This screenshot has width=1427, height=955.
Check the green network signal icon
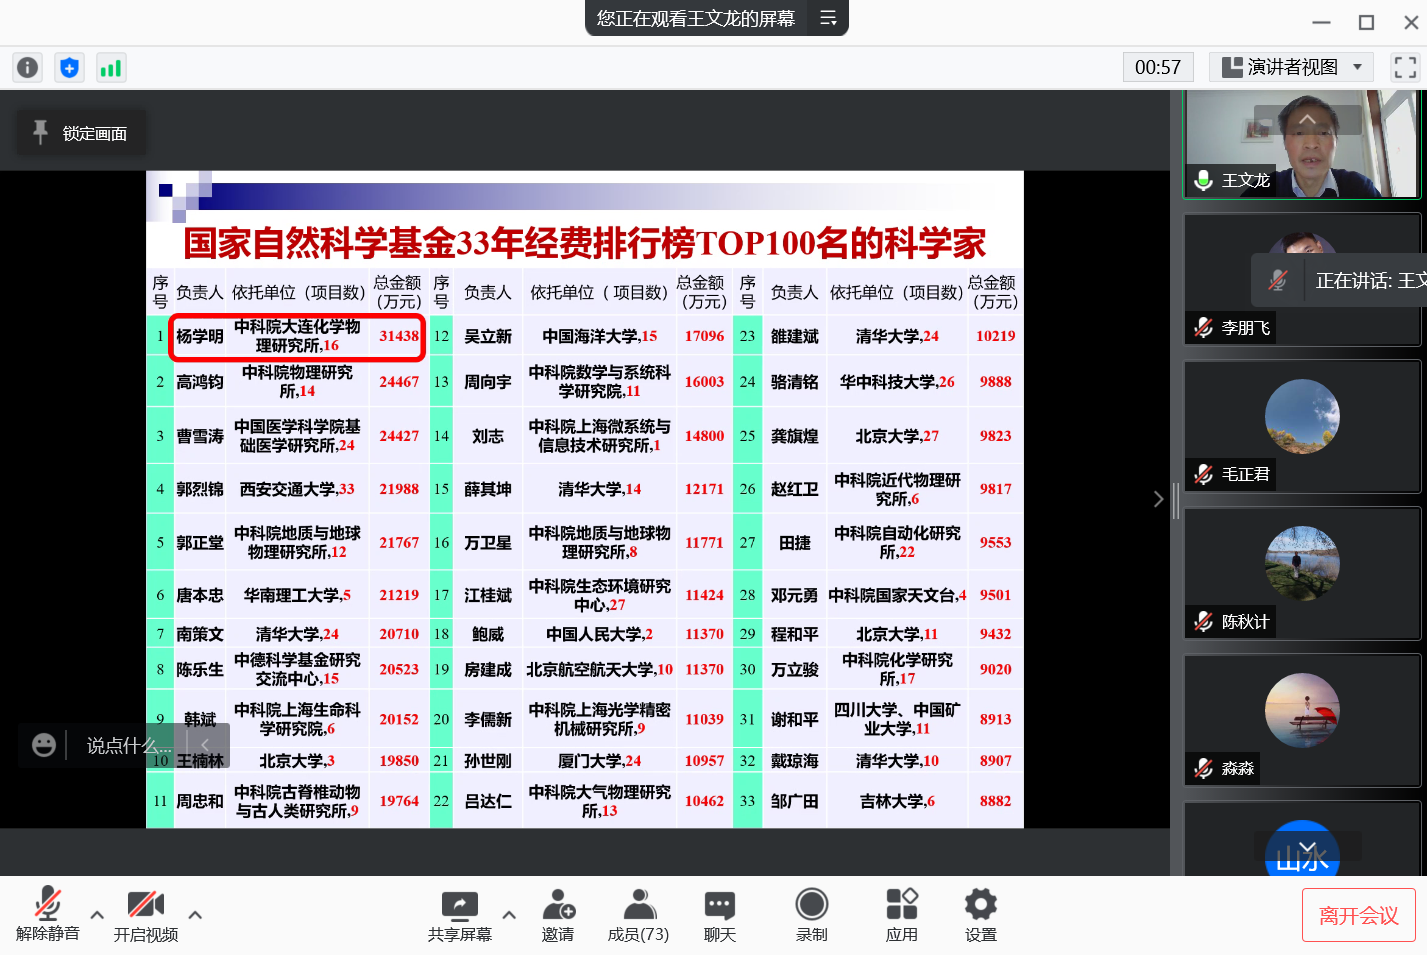click(110, 67)
